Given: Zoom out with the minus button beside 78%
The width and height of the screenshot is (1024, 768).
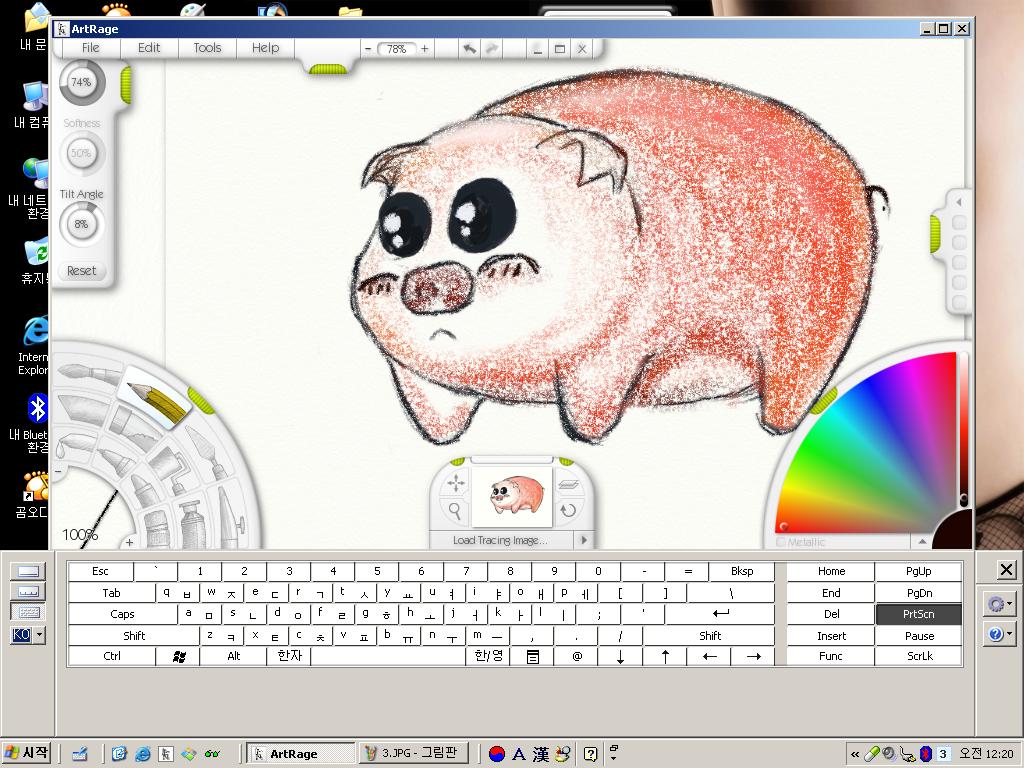Looking at the screenshot, I should coord(368,48).
